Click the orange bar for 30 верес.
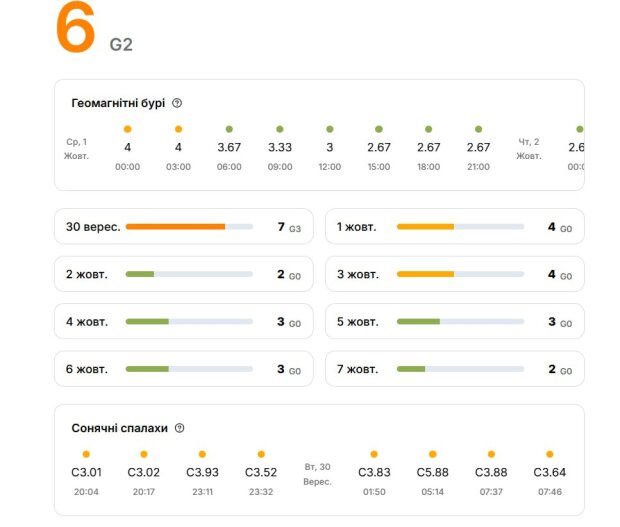The height and width of the screenshot is (527, 620). pyautogui.click(x=175, y=227)
